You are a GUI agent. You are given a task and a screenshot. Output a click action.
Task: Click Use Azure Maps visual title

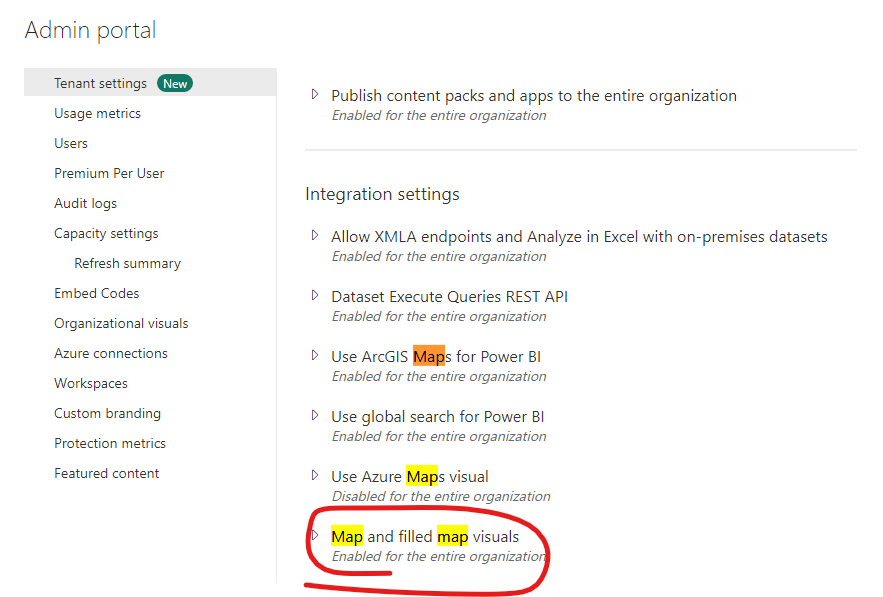pos(409,476)
